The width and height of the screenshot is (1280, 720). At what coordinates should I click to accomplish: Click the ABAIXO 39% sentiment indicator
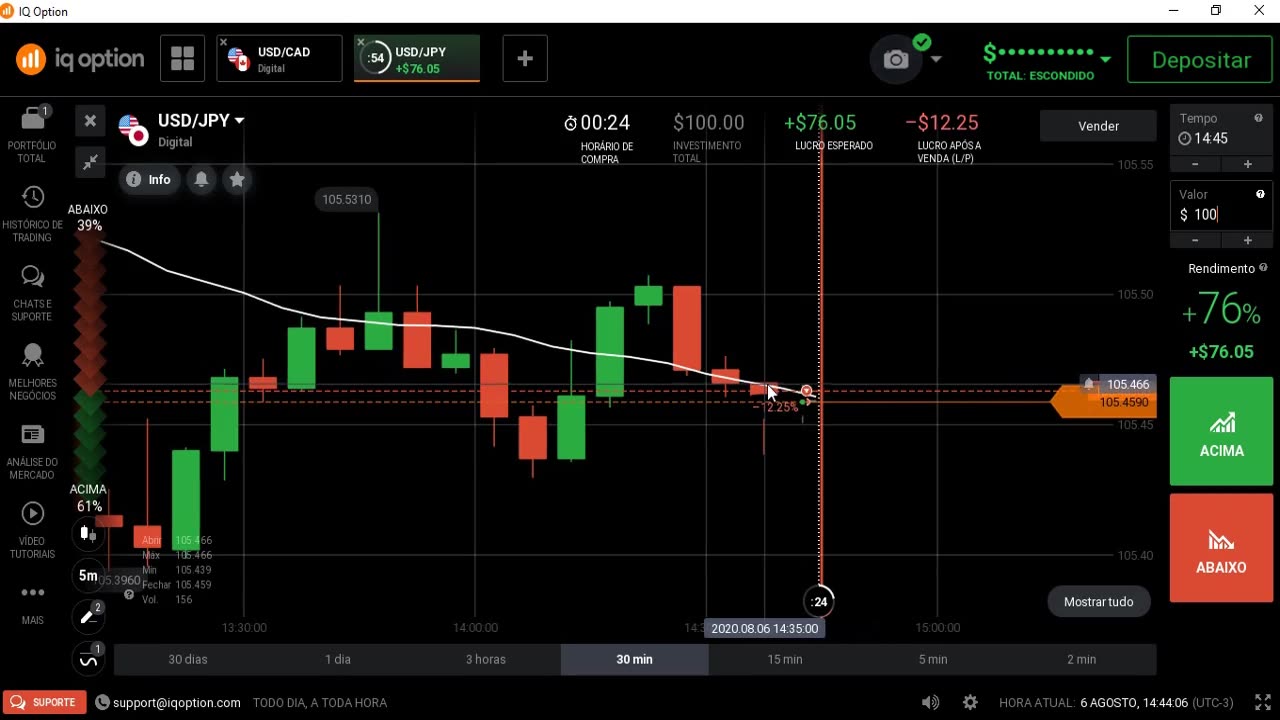pyautogui.click(x=88, y=217)
